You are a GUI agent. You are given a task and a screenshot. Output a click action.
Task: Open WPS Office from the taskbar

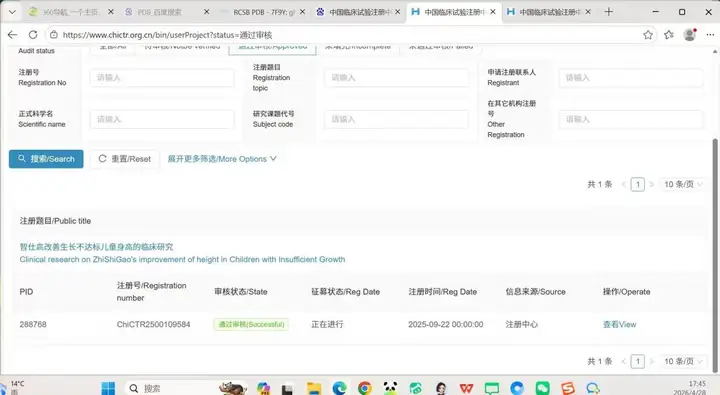(x=467, y=389)
